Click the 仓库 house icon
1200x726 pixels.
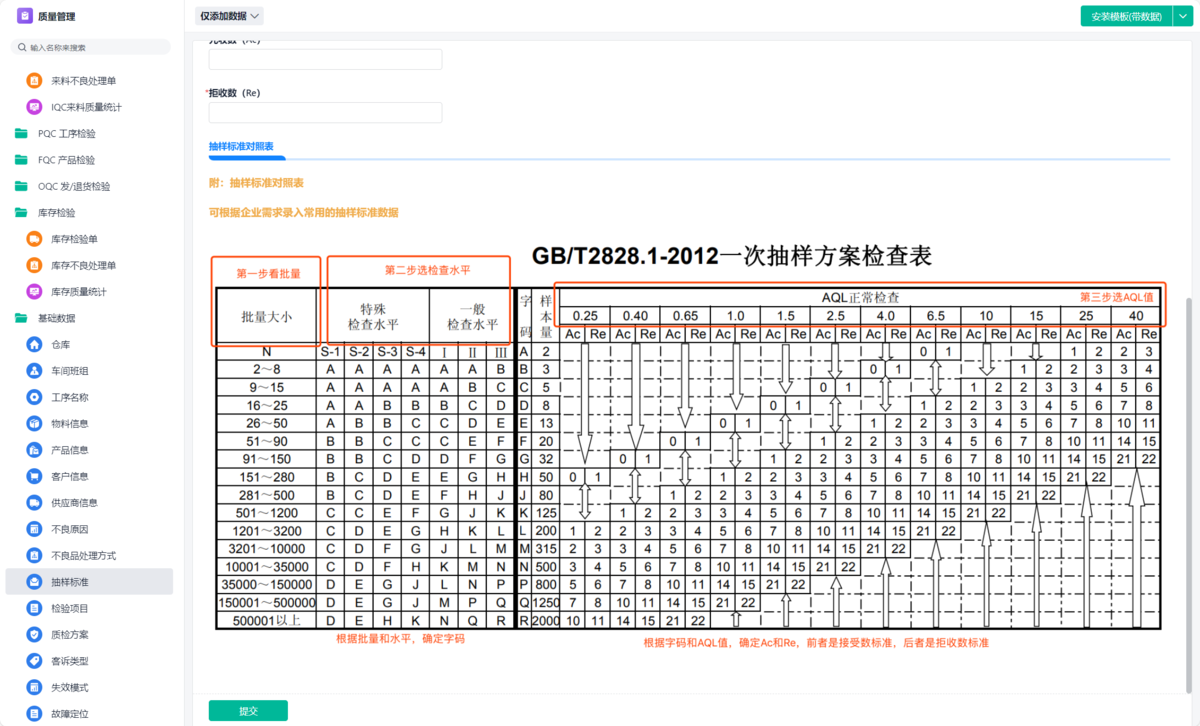(34, 344)
